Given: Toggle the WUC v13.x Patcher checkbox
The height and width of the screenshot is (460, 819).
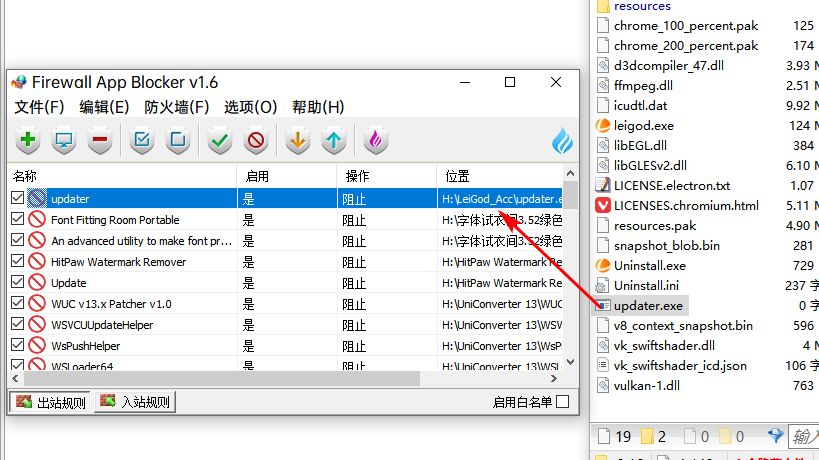Looking at the screenshot, I should click(x=17, y=303).
